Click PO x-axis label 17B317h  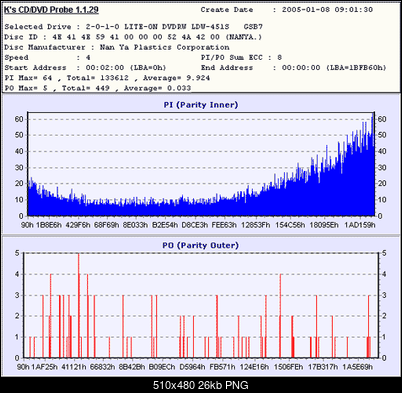click(323, 367)
